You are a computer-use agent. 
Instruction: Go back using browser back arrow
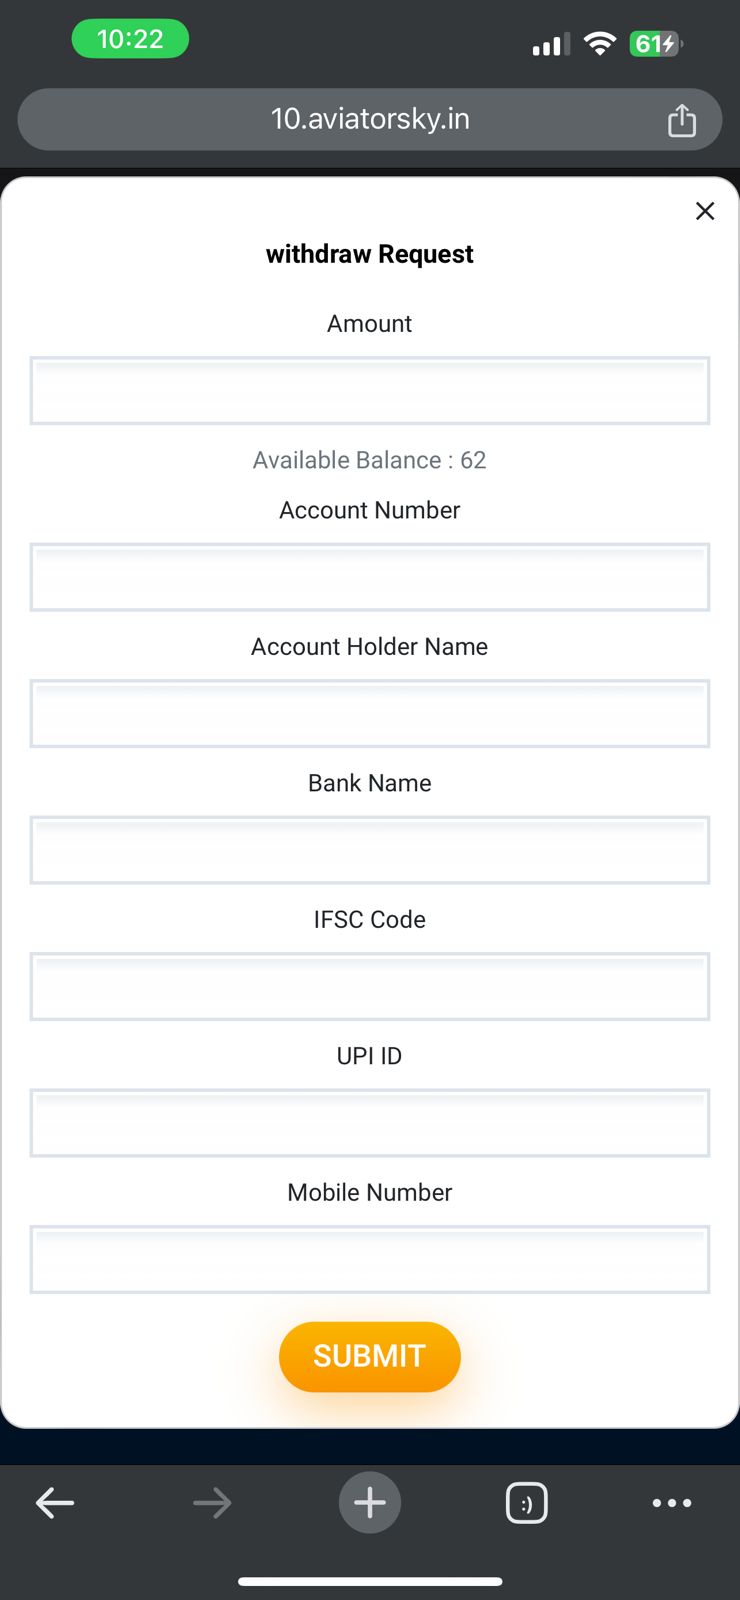click(x=55, y=1502)
